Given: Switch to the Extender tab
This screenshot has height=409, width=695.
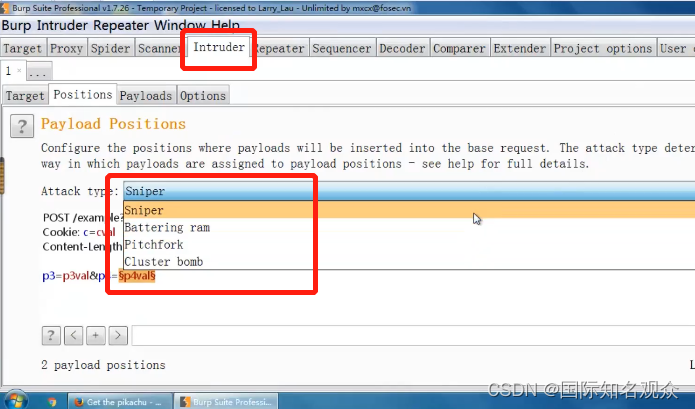Looking at the screenshot, I should click(x=519, y=48).
